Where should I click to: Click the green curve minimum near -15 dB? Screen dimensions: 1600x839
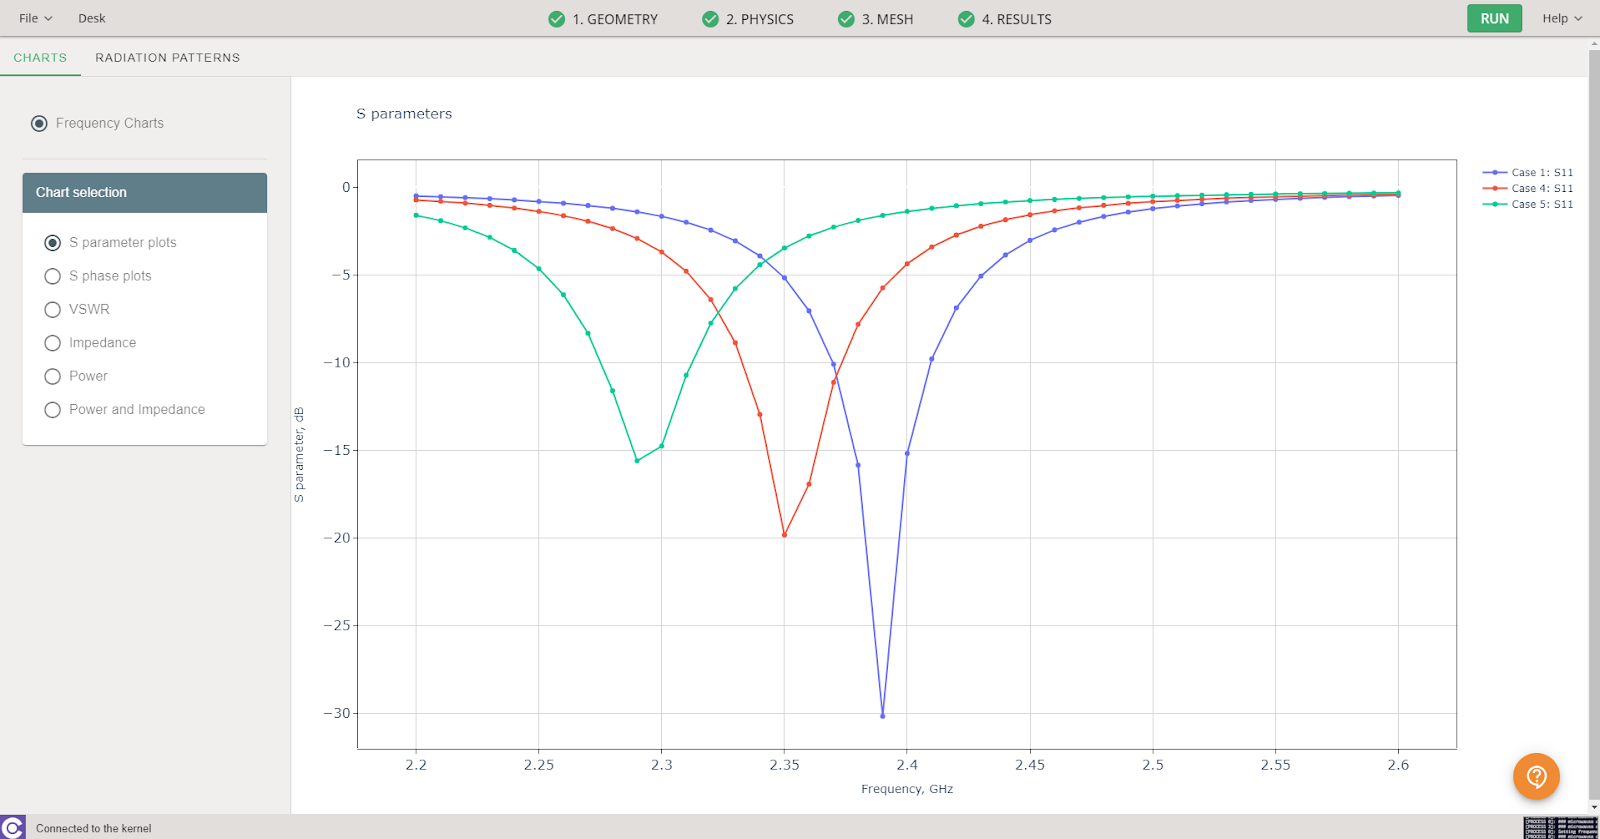coord(637,461)
